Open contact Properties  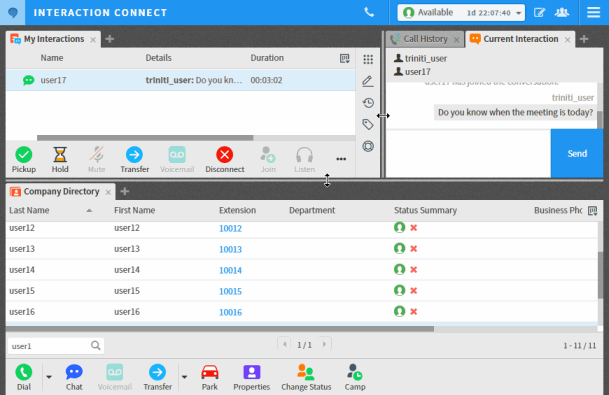coord(252,377)
